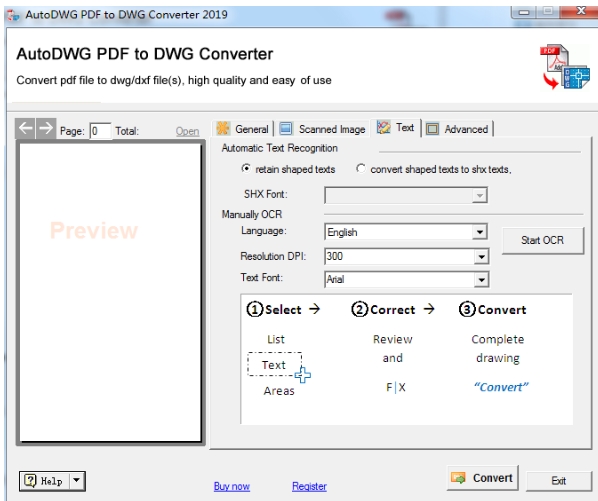Open the Resolution DPI dropdown
This screenshot has height=501, width=598.
(x=481, y=256)
